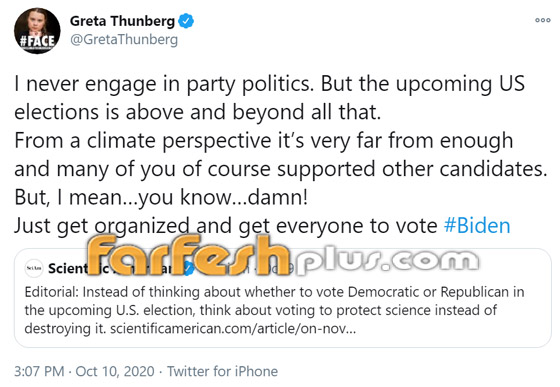Click the line 'and many of you of course'

(x=280, y=169)
